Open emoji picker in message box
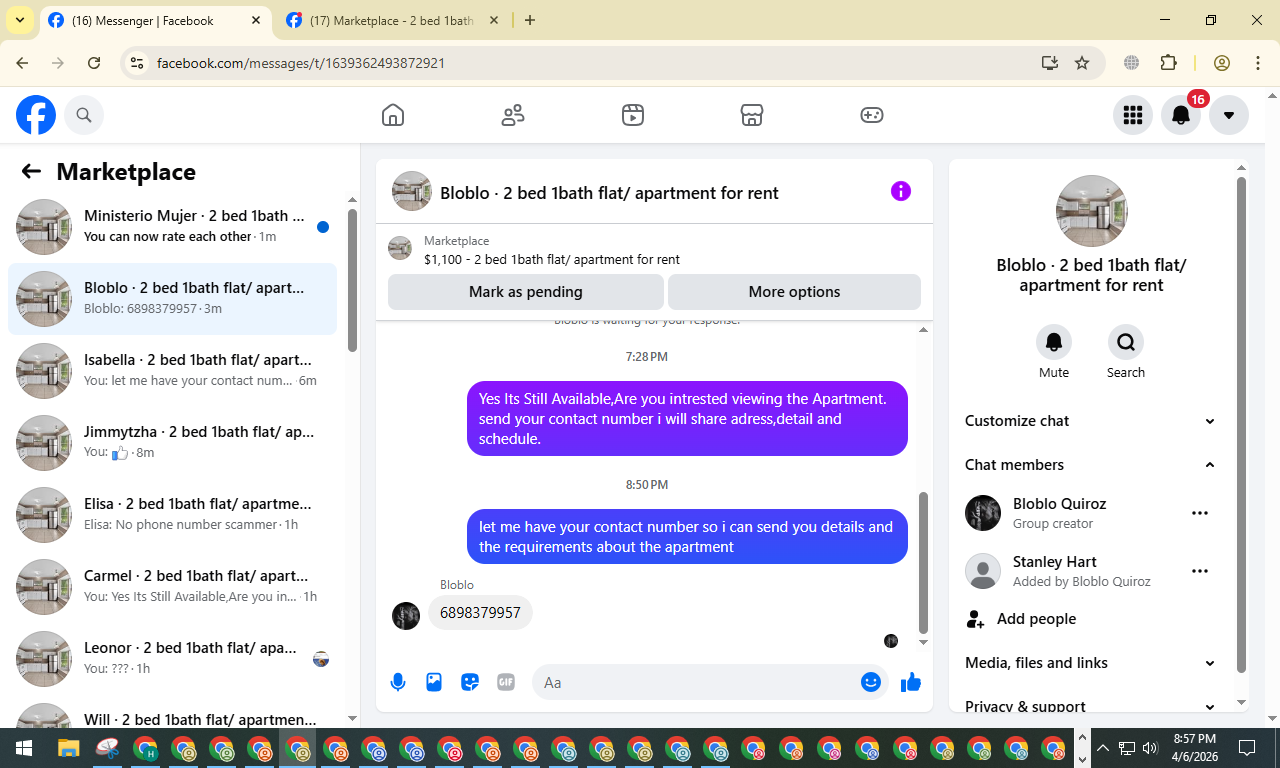The width and height of the screenshot is (1280, 768). (871, 682)
